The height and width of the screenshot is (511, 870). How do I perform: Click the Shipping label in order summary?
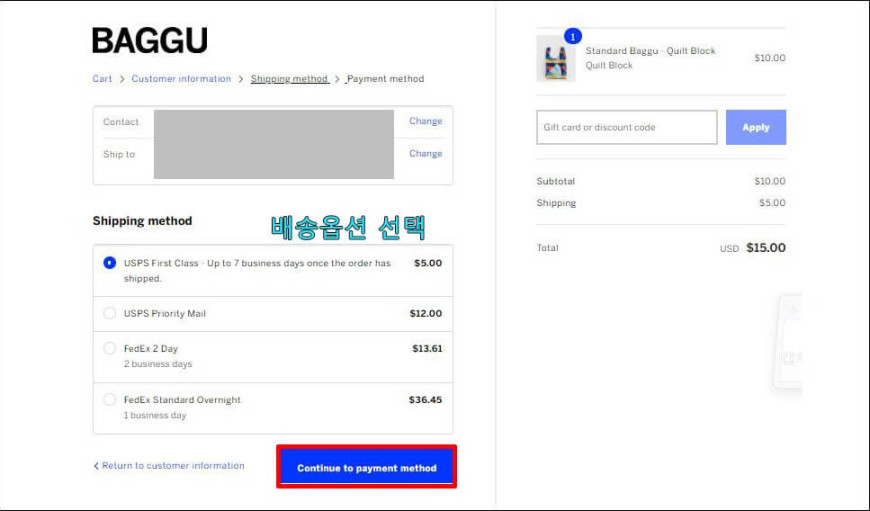[x=556, y=203]
